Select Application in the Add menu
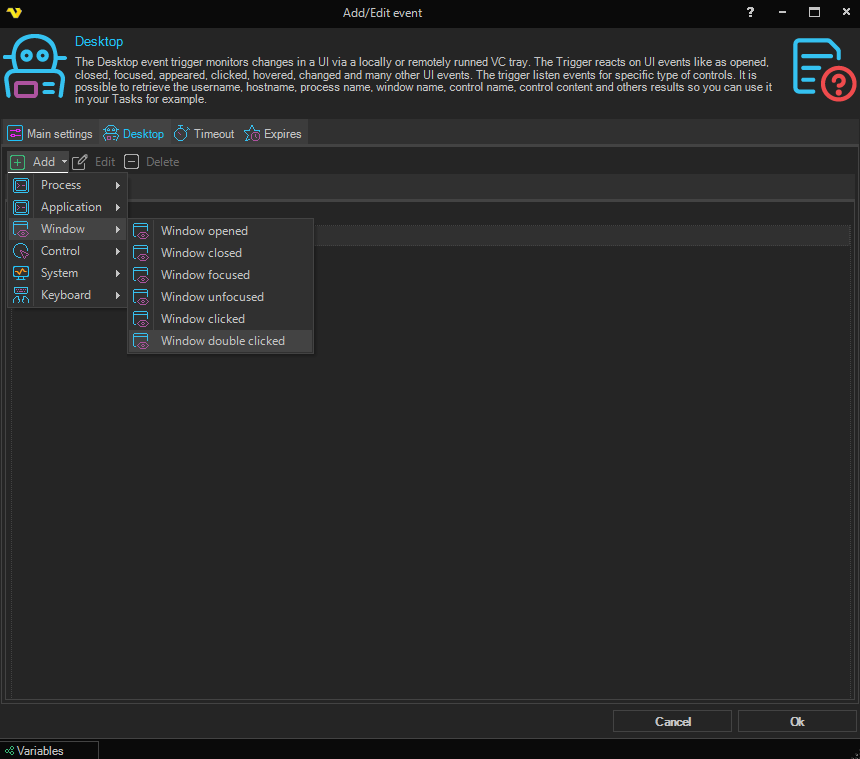Image resolution: width=860 pixels, height=759 pixels. click(67, 207)
